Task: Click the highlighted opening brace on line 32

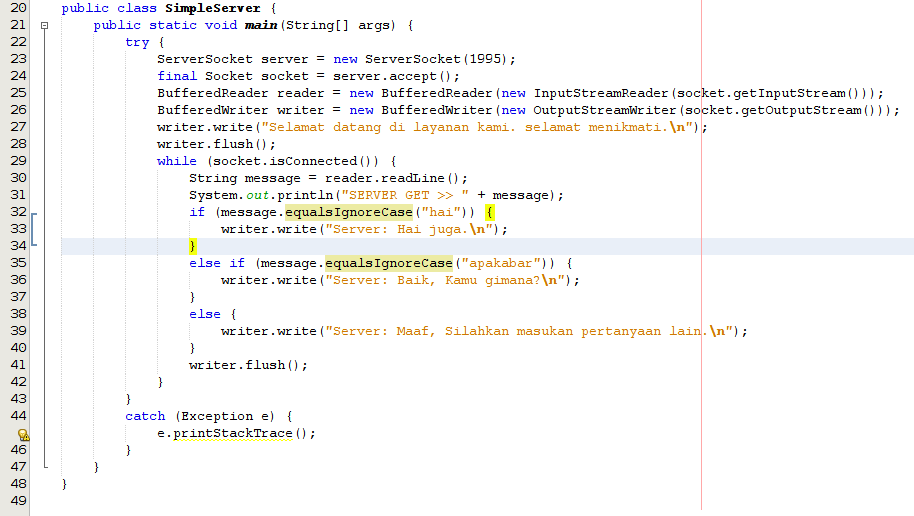Action: coord(490,212)
